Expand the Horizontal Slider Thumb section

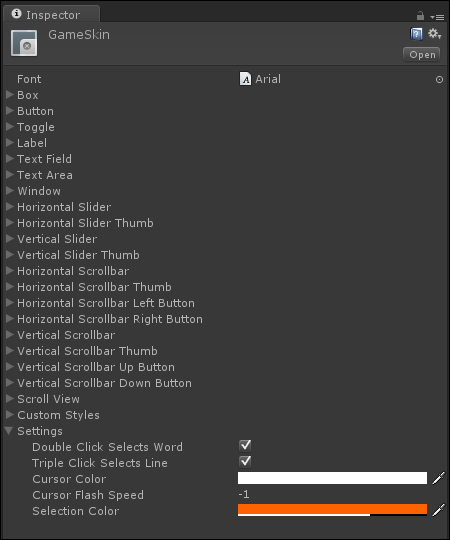pos(10,222)
